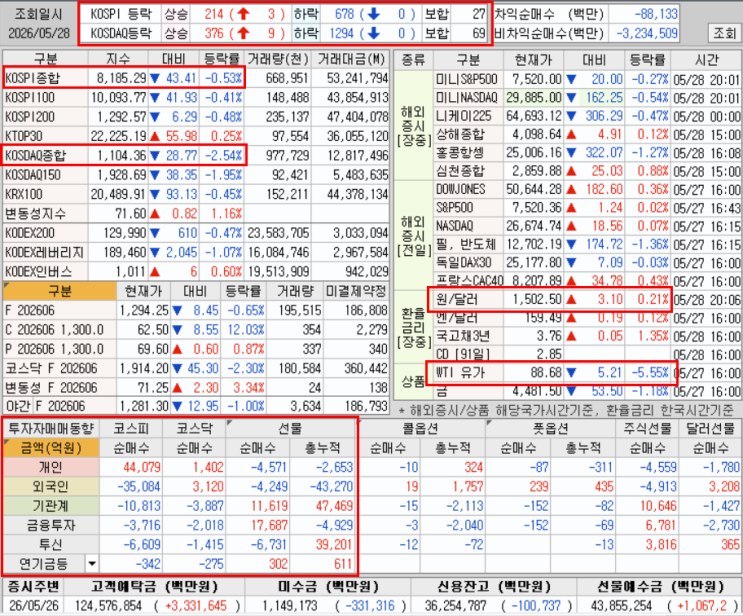The height and width of the screenshot is (616, 743).
Task: Select the 고객예탁금 (백만원) label
Action: tap(155, 587)
